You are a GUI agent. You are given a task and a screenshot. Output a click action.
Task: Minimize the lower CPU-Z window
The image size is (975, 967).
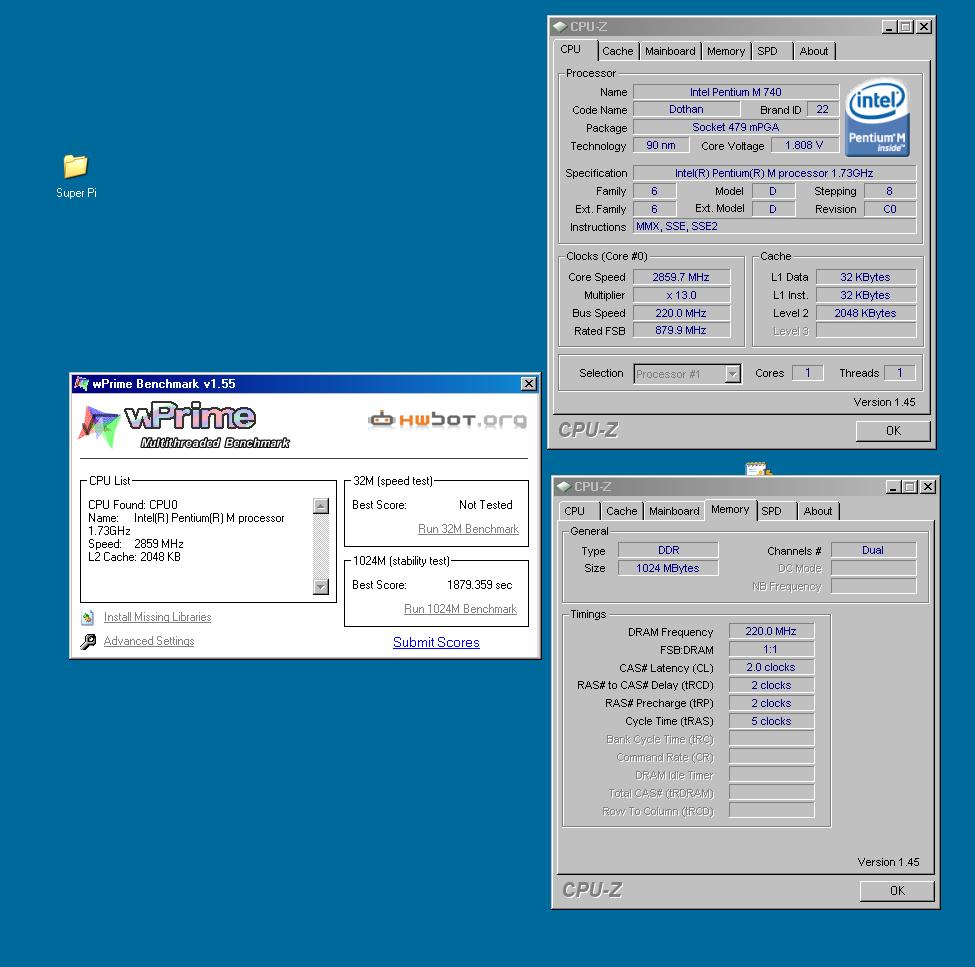(893, 487)
